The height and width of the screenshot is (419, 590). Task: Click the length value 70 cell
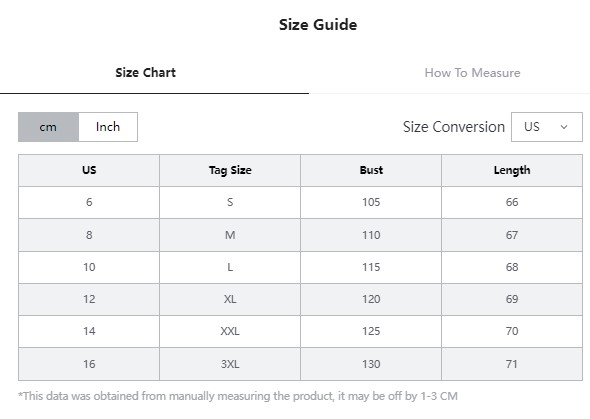512,331
